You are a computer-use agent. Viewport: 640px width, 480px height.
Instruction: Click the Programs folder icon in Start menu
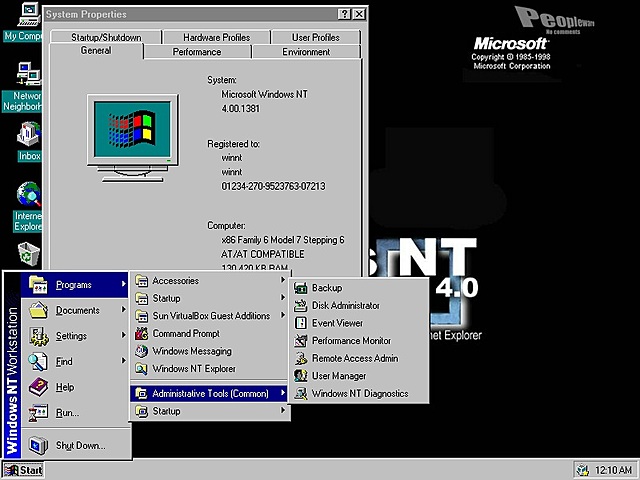(38, 285)
